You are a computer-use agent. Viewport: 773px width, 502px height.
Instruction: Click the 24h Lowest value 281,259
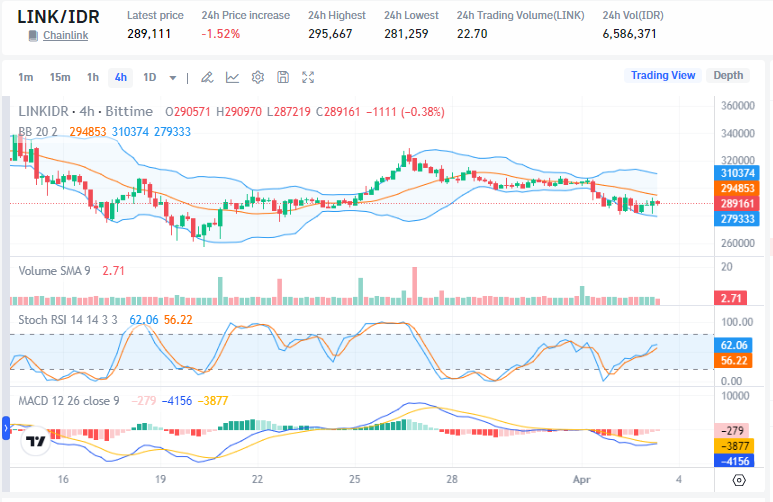406,34
